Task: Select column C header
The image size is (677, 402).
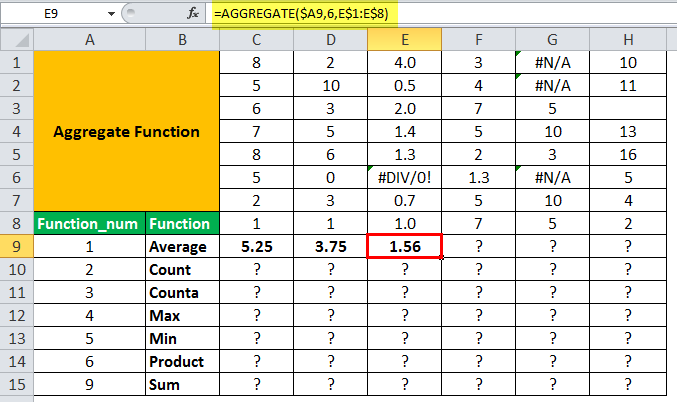Action: point(256,40)
